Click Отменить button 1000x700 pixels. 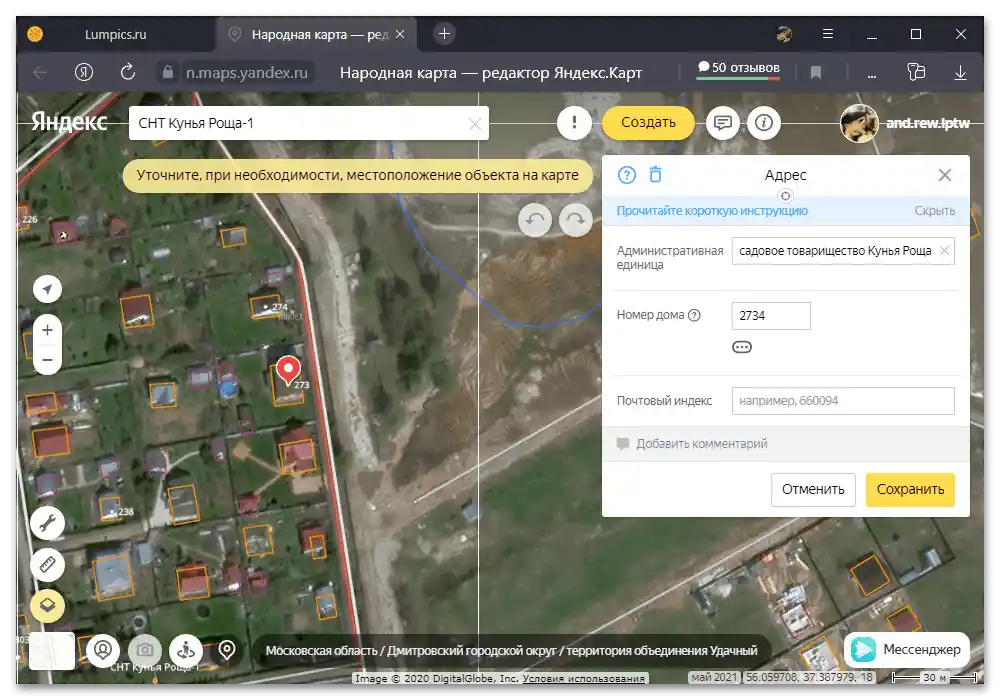[x=813, y=490]
